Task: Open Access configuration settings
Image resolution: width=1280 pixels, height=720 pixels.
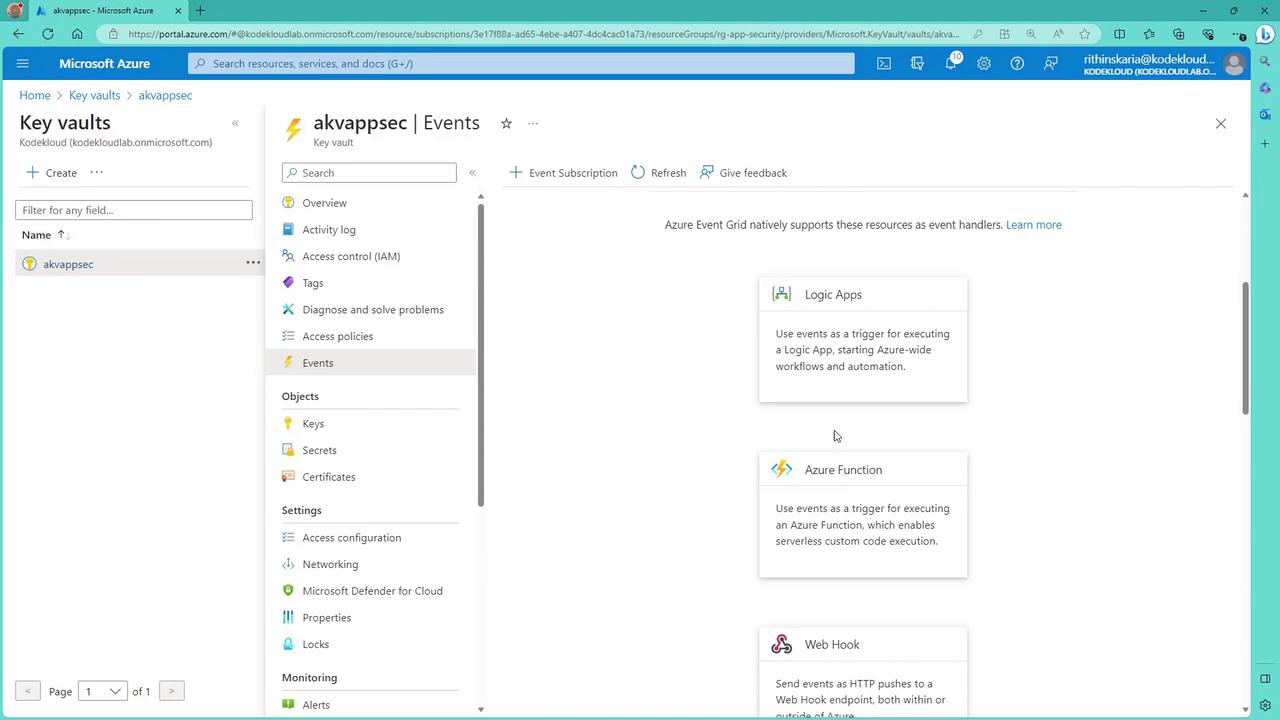Action: point(351,538)
